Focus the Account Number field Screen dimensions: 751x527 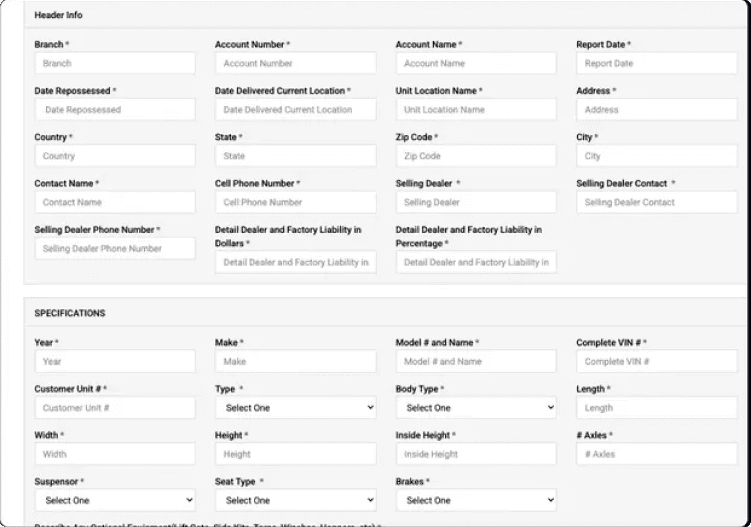point(295,63)
